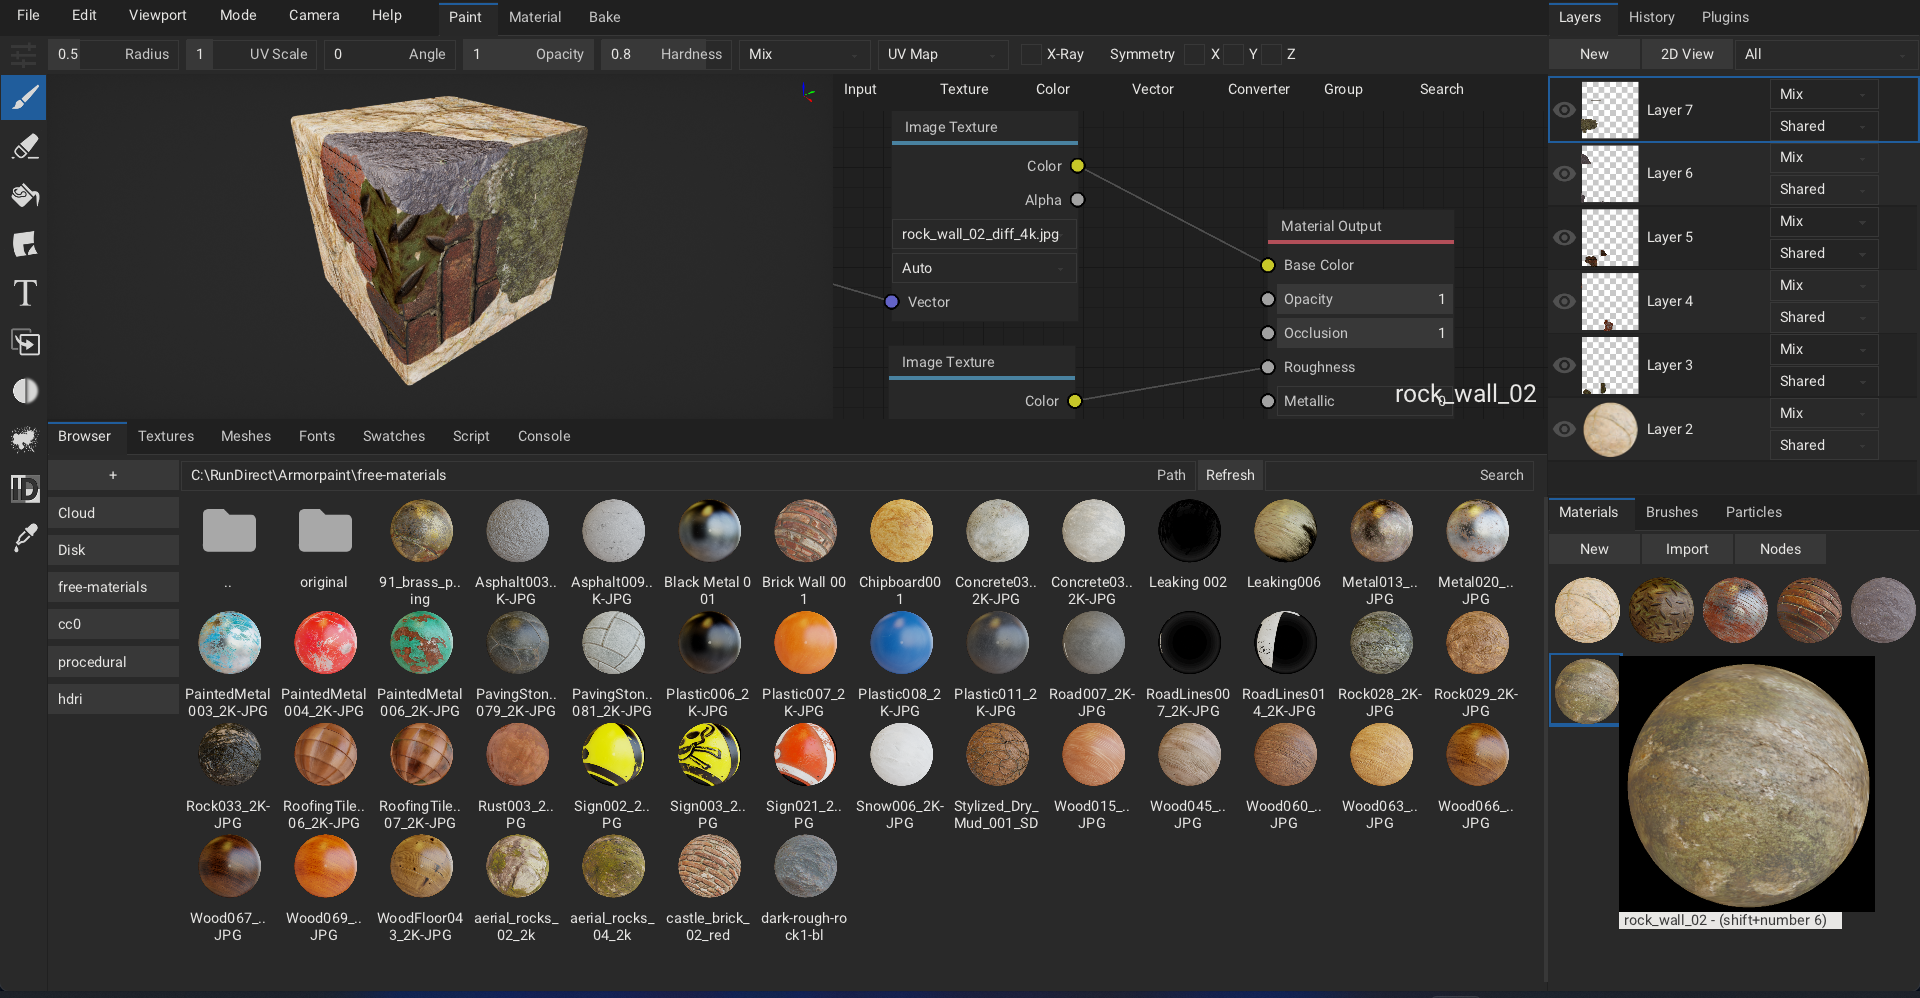Screen dimensions: 1920x998
Task: Open the UV Map dropdown in the toolbar
Action: coord(941,55)
